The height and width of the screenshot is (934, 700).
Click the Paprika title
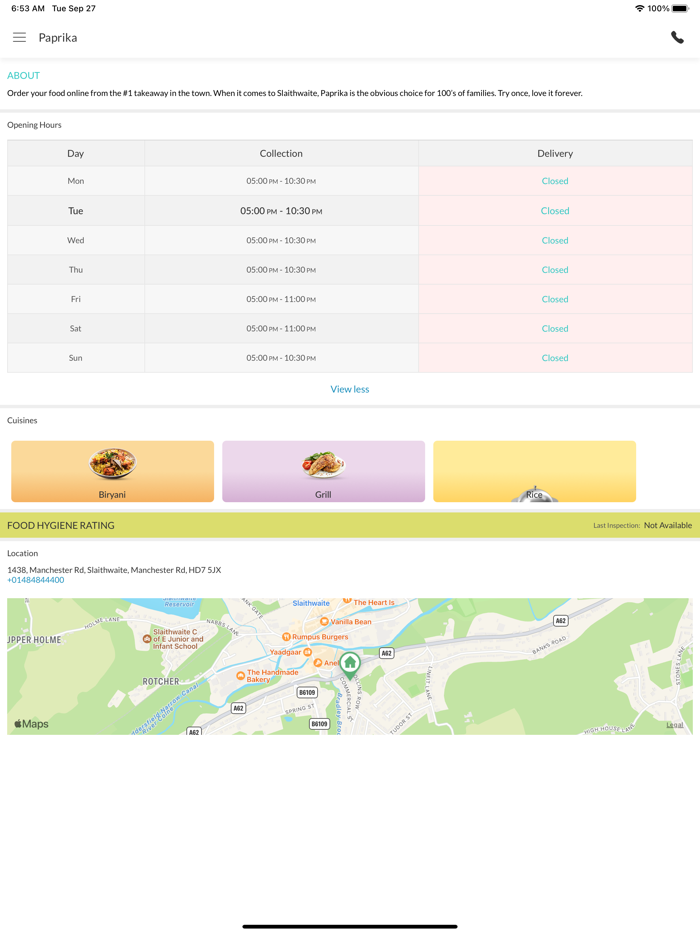coord(58,38)
